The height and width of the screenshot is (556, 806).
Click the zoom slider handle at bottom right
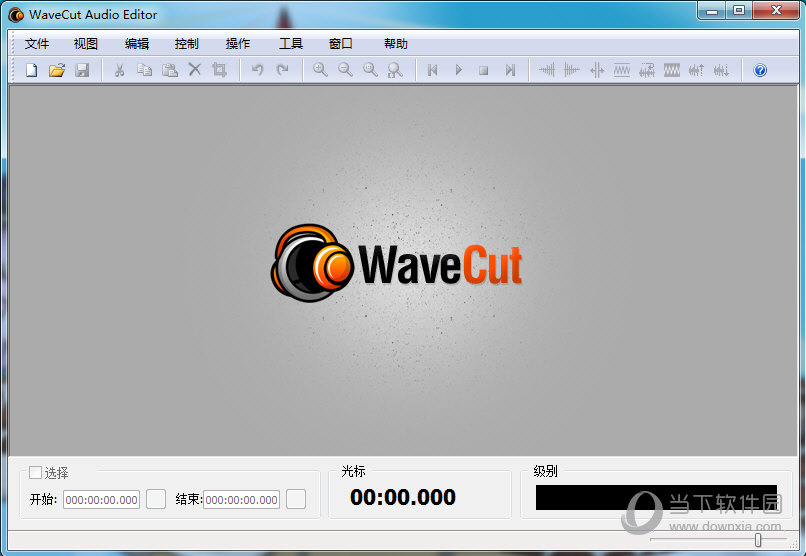758,540
